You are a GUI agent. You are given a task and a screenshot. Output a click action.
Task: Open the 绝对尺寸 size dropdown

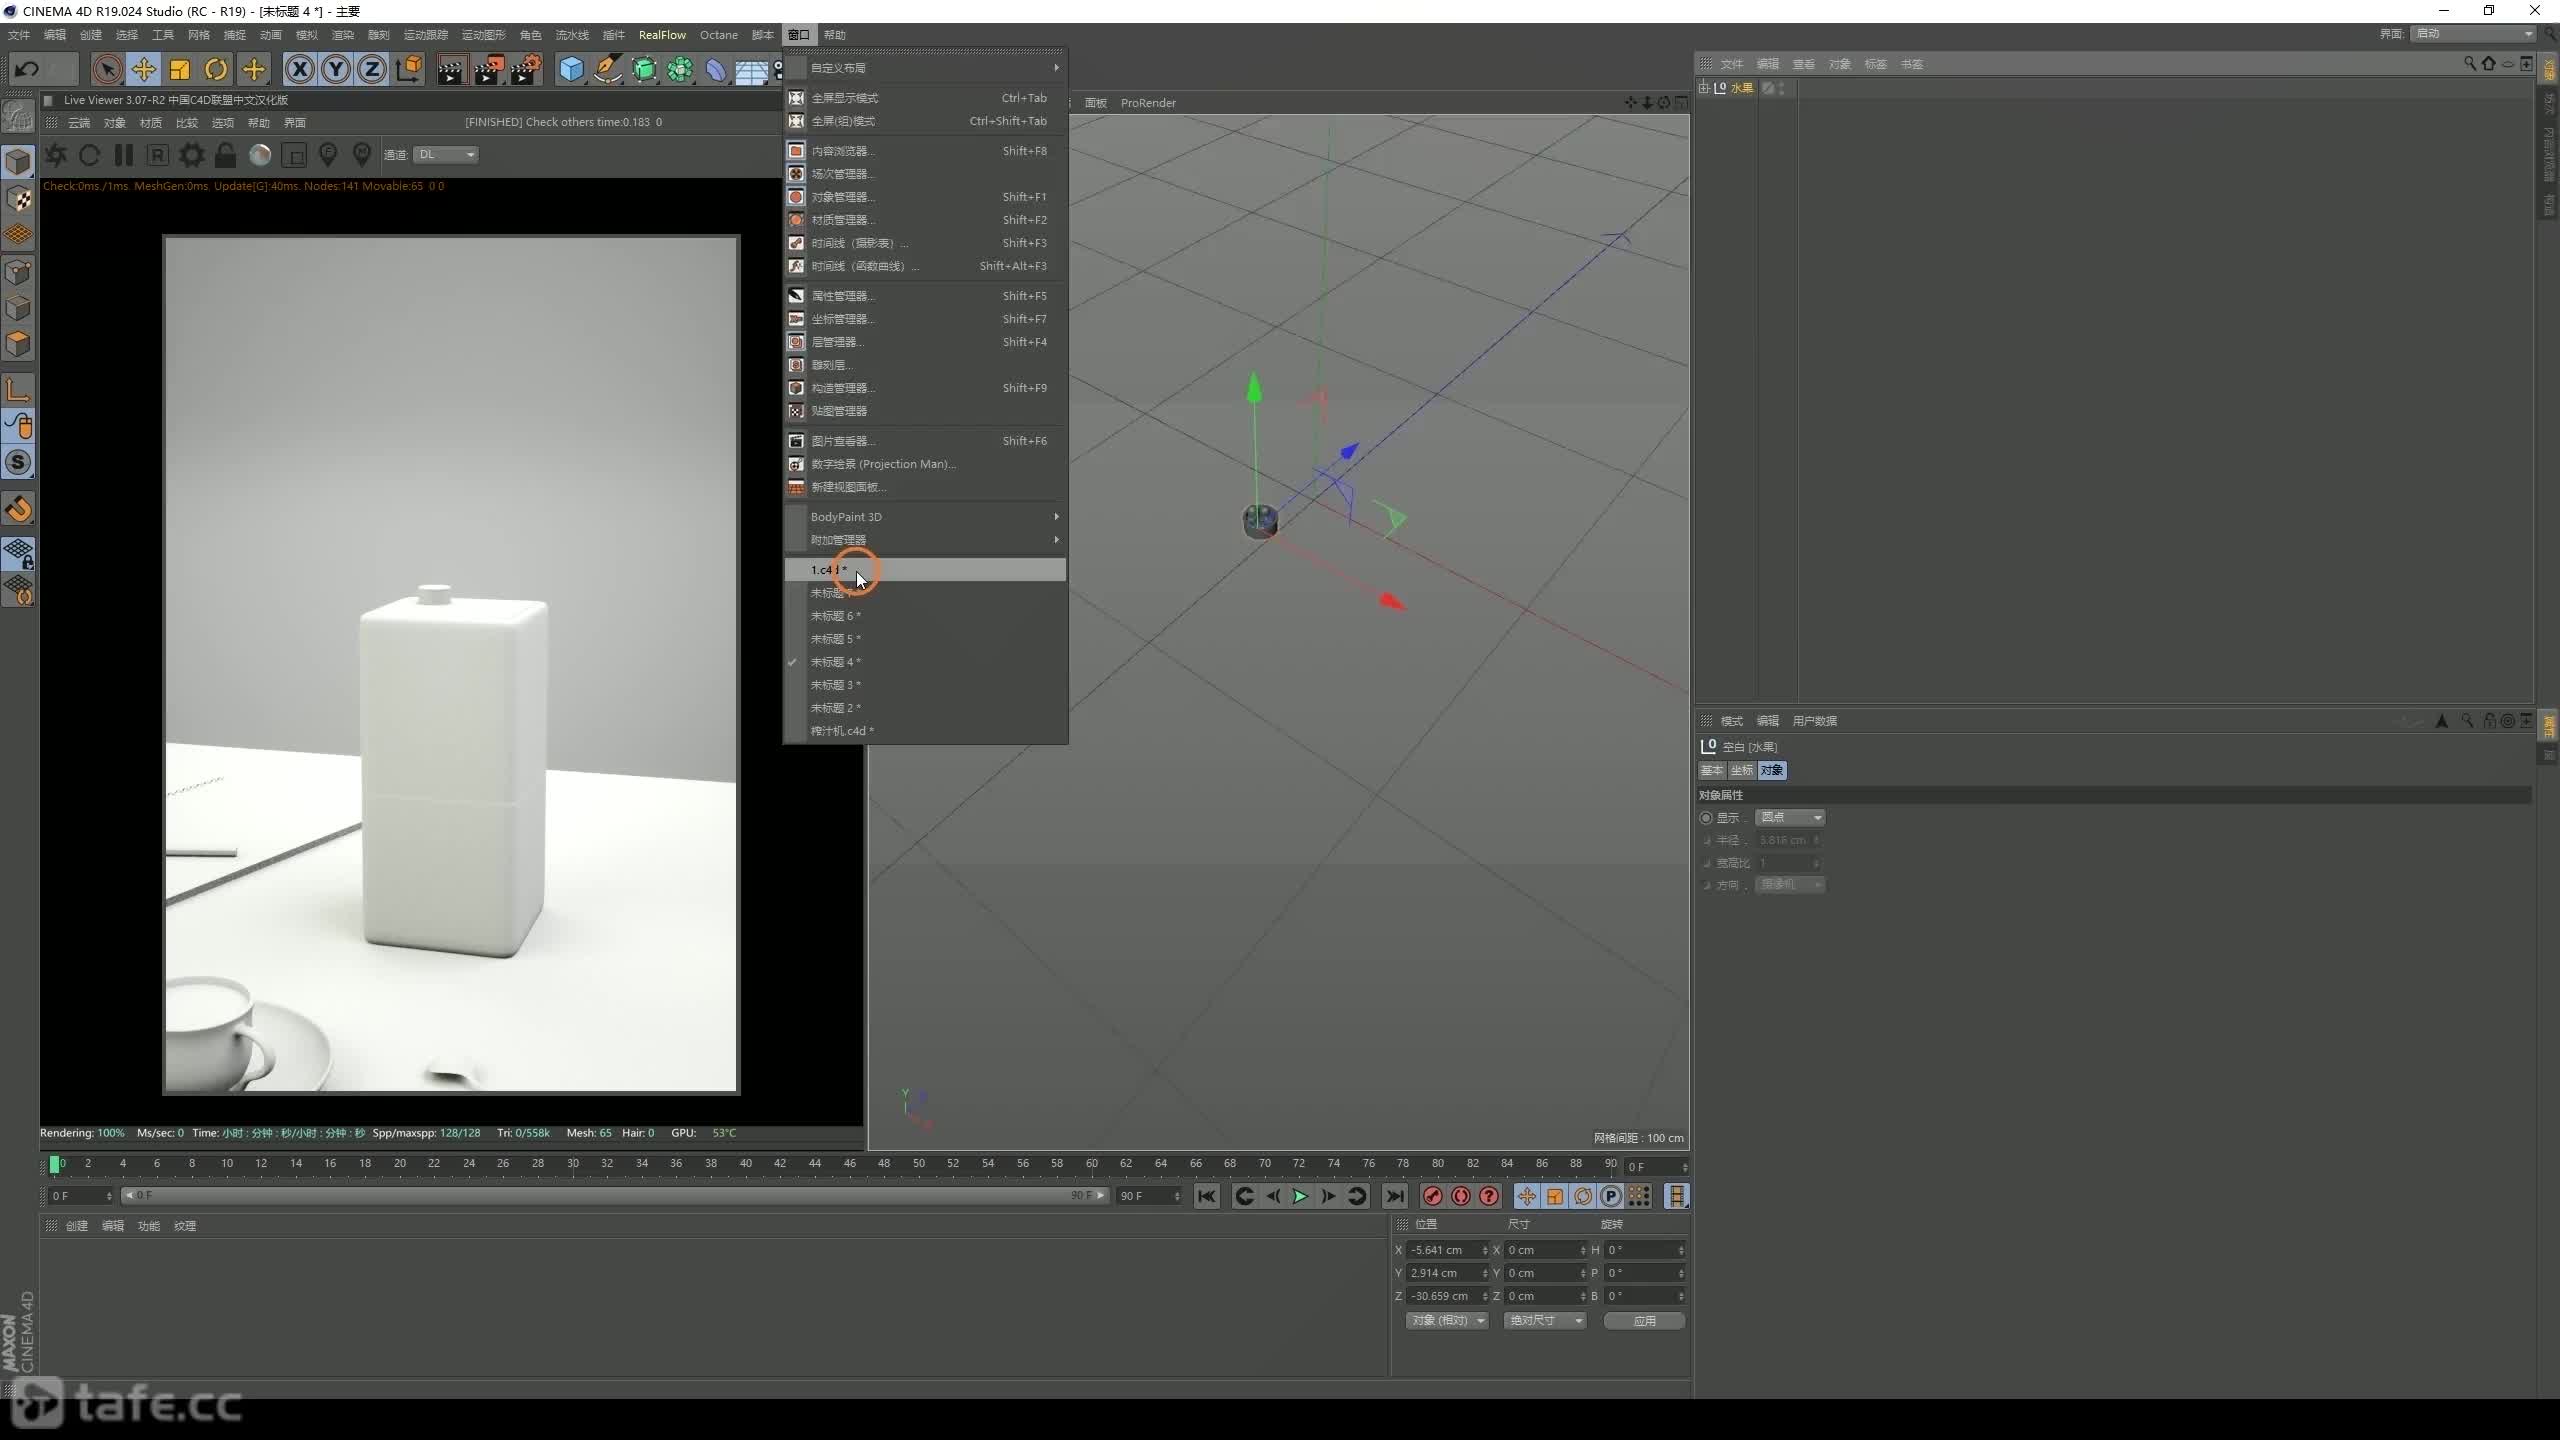point(1545,1321)
